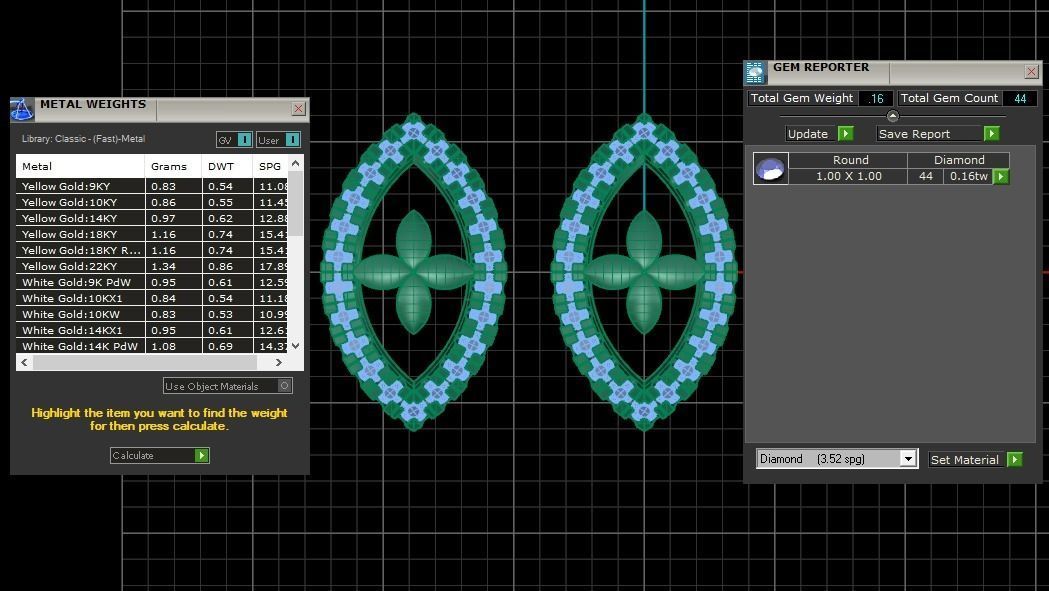
Task: Select the White Gold:14K PdW row
Action: (x=152, y=346)
